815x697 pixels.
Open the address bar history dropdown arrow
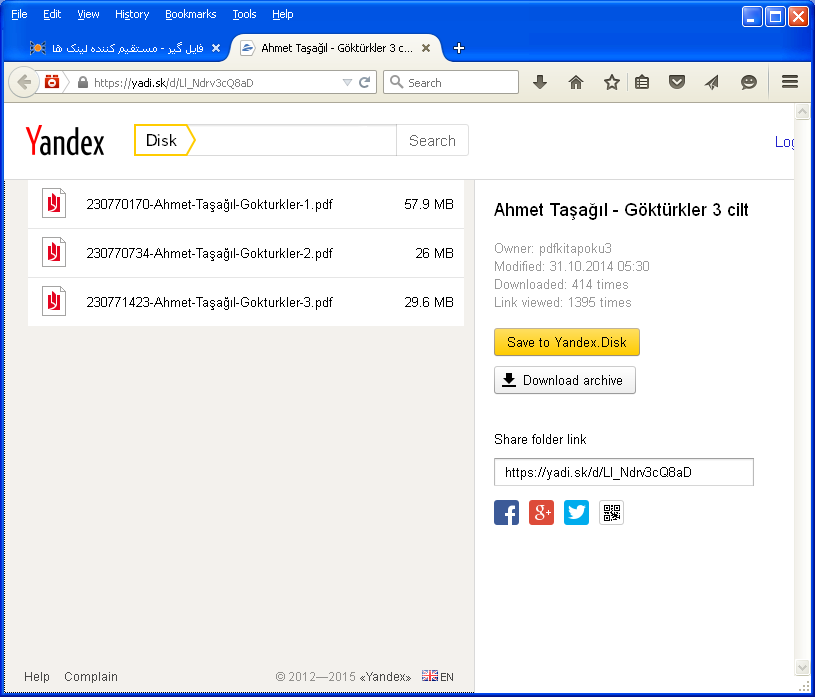(x=347, y=82)
